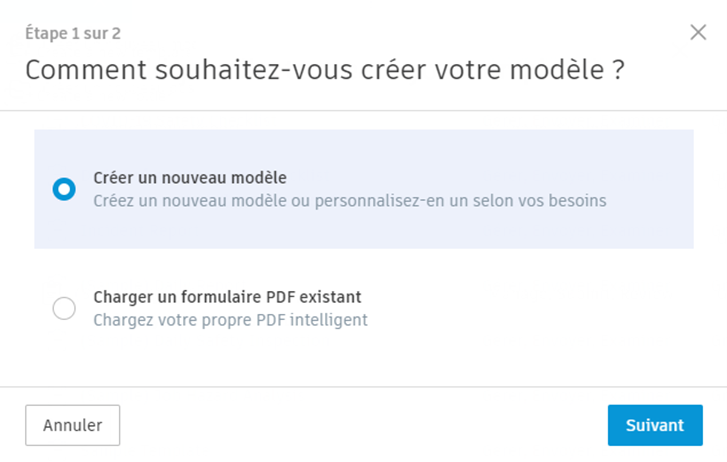The width and height of the screenshot is (727, 462).
Task: Click the footer space between Annuler and Suivant
Action: pyautogui.click(x=360, y=425)
